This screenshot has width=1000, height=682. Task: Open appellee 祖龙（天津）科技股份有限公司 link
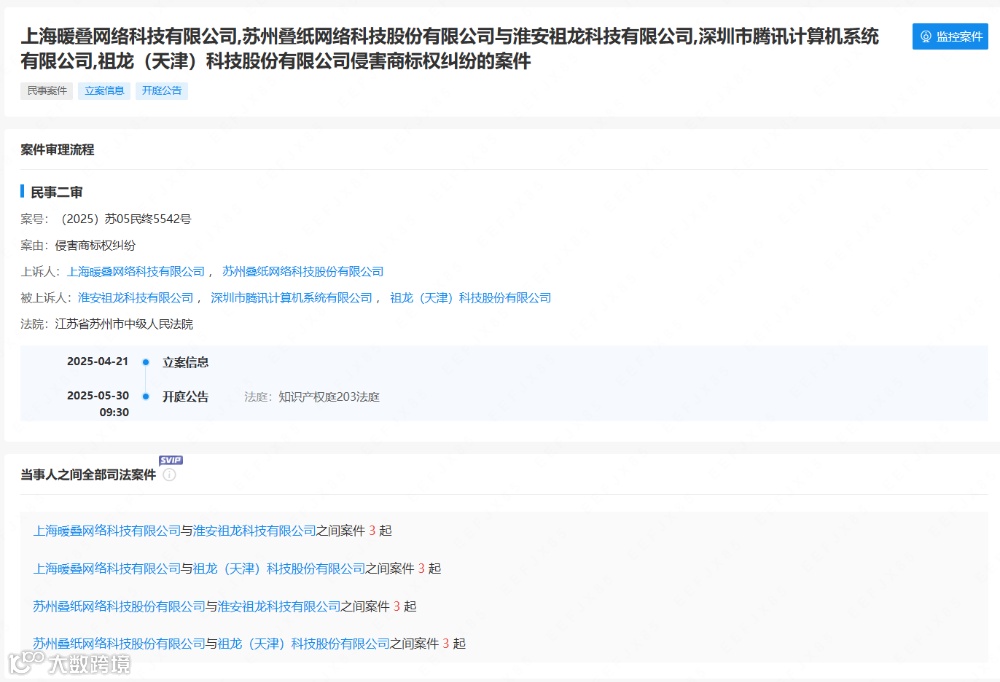(471, 298)
